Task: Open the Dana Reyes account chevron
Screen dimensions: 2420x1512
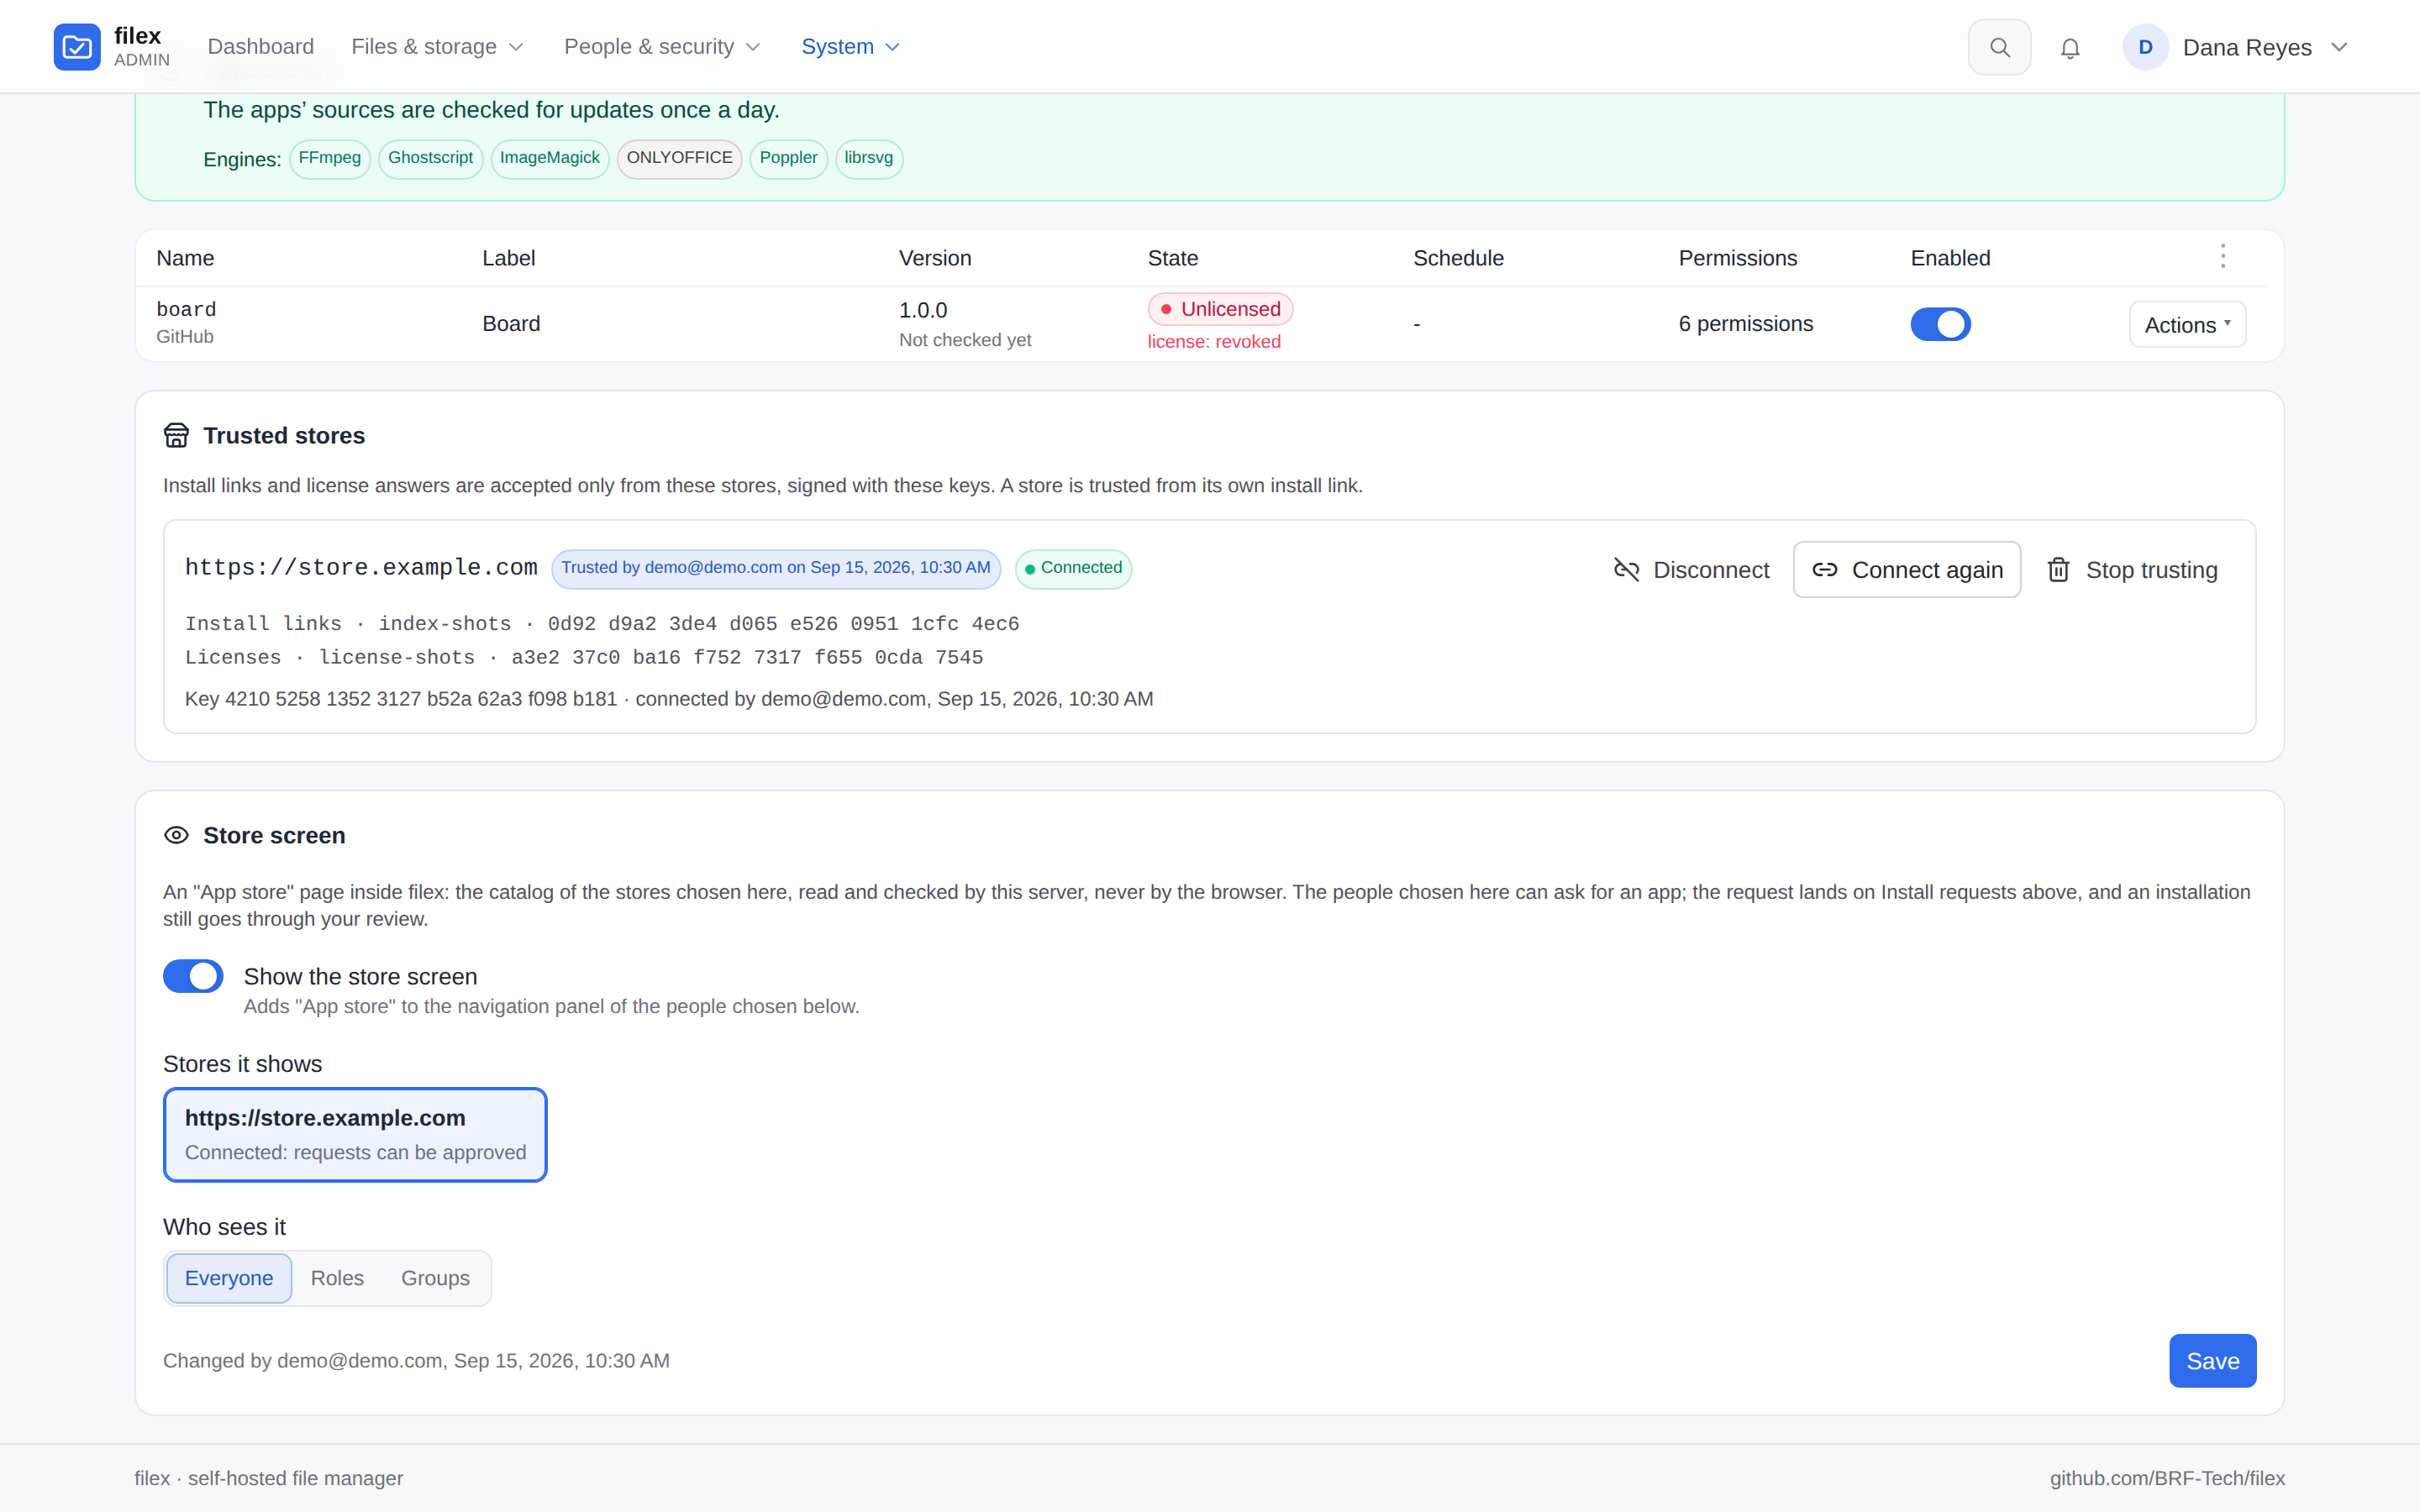Action: click(x=2339, y=47)
